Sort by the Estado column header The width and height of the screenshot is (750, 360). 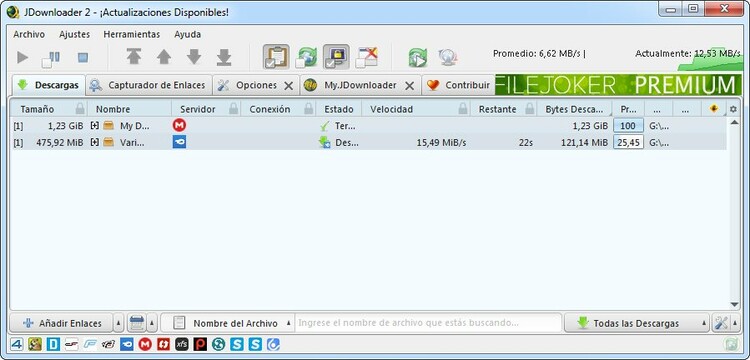339,109
